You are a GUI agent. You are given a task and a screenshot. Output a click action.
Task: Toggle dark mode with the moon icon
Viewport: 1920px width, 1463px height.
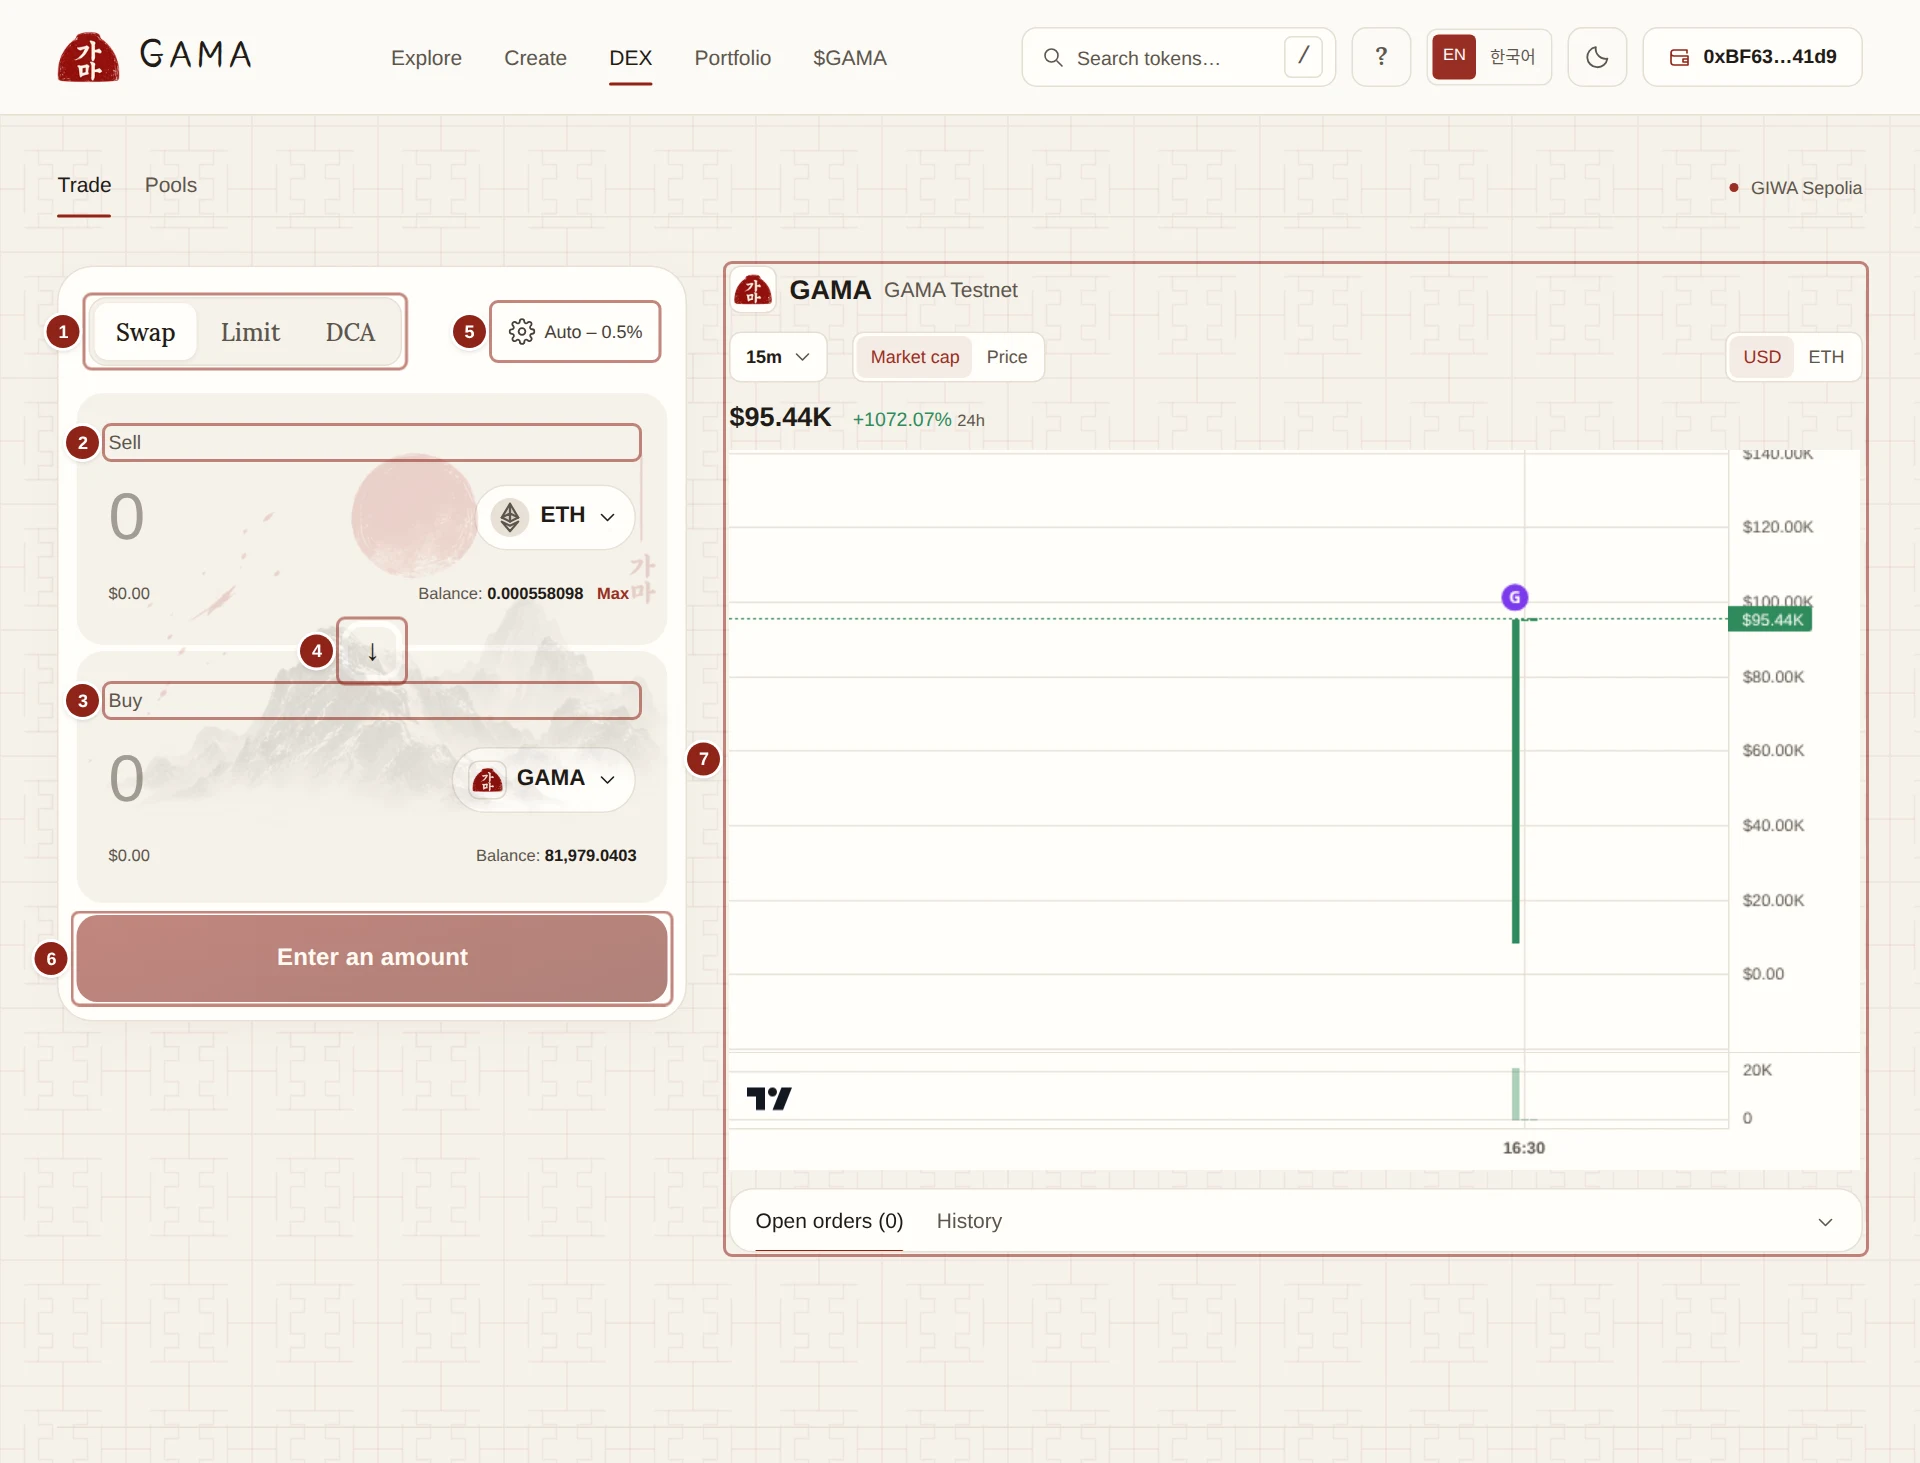click(x=1597, y=57)
